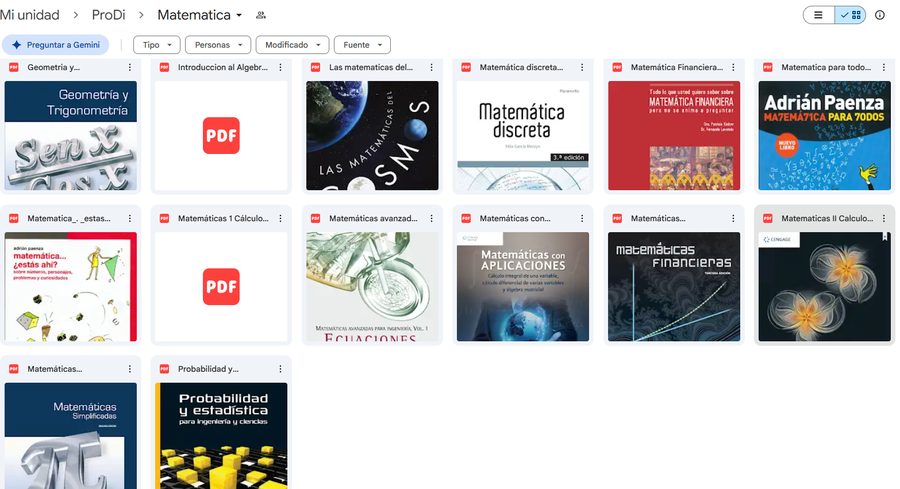Open matemática... ¿estás ahí? cover thumbnail
Image resolution: width=900 pixels, height=489 pixels.
click(71, 286)
